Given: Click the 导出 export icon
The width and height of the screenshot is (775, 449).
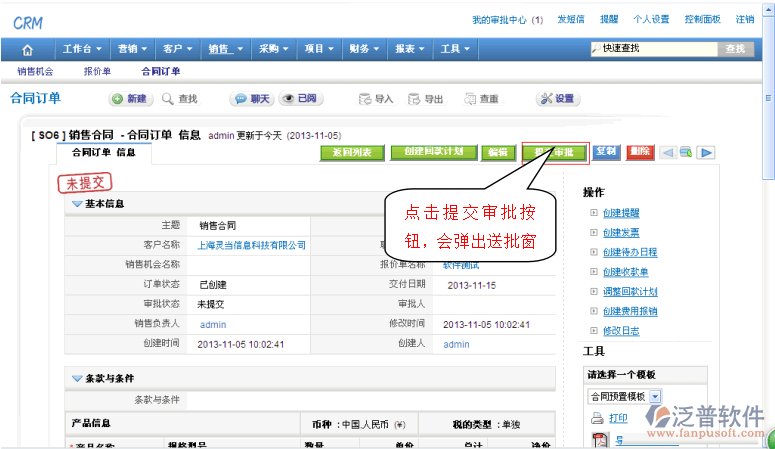Looking at the screenshot, I should pos(414,99).
